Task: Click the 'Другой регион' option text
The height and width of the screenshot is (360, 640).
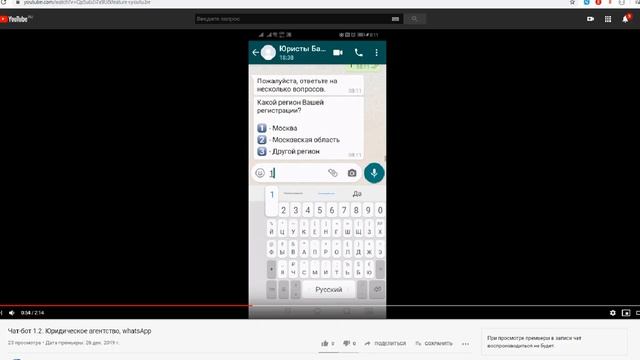Action: [x=296, y=151]
